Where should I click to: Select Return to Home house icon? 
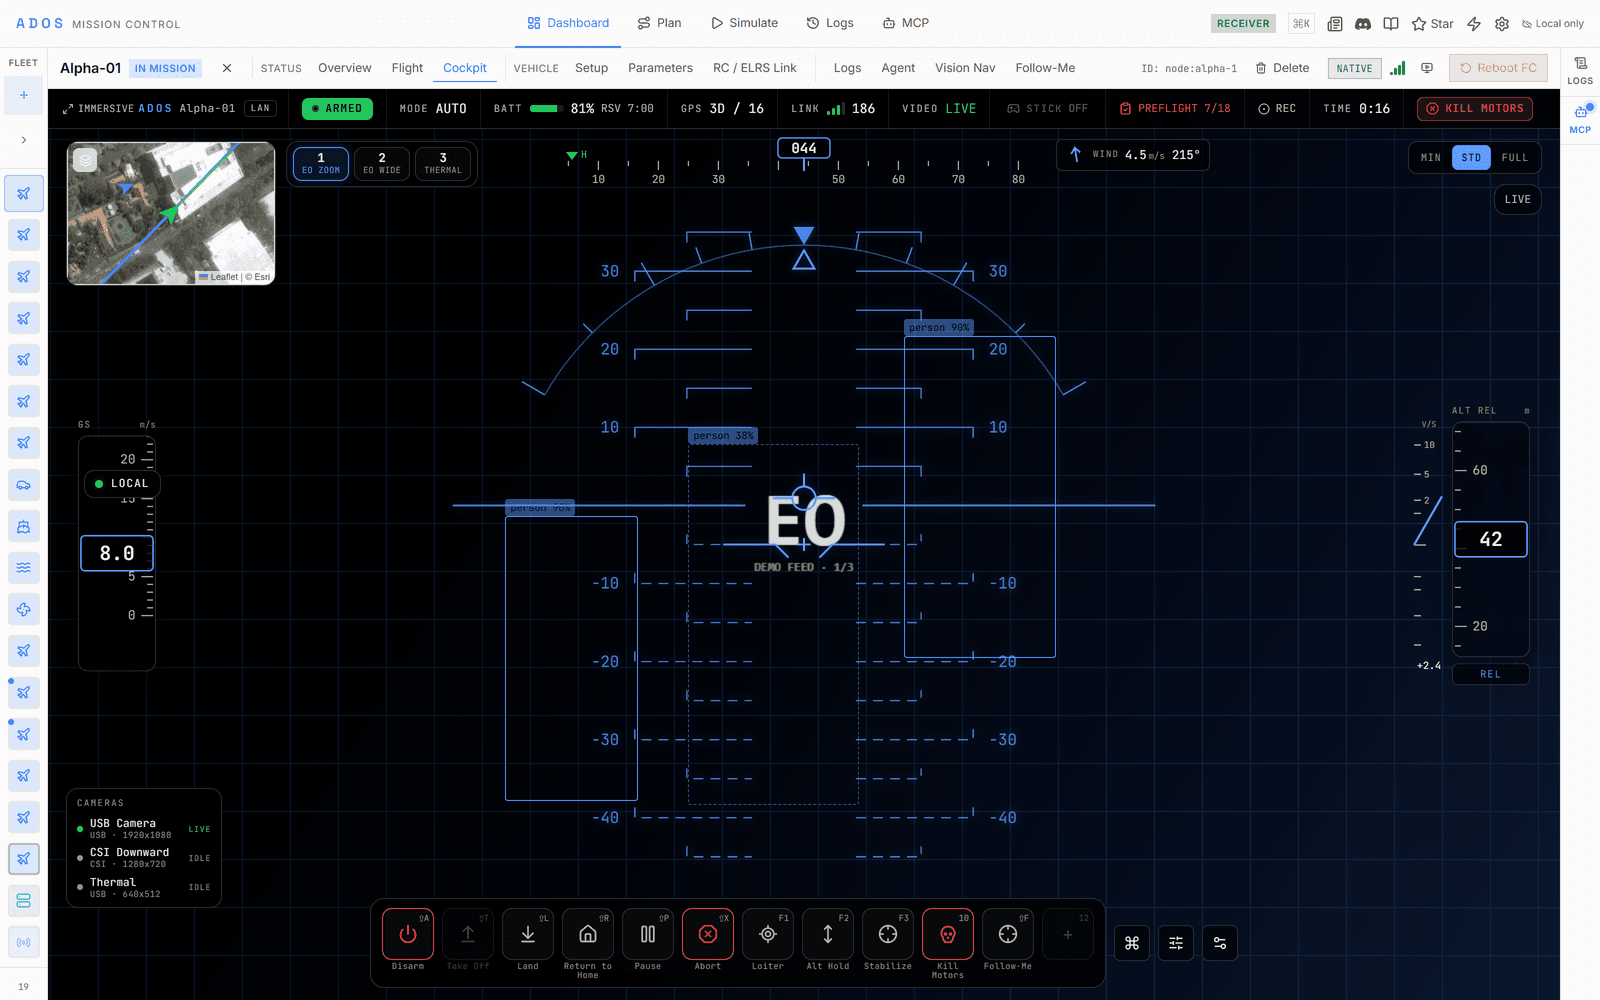pyautogui.click(x=588, y=934)
